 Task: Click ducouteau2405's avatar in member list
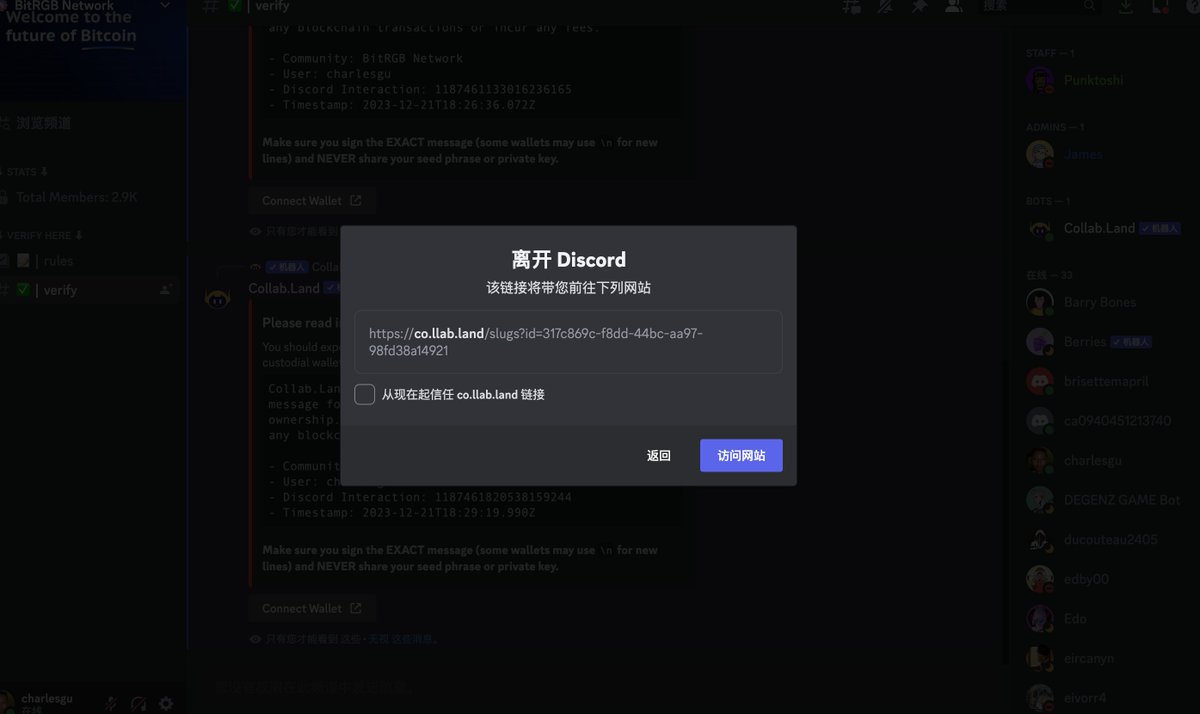[1040, 539]
